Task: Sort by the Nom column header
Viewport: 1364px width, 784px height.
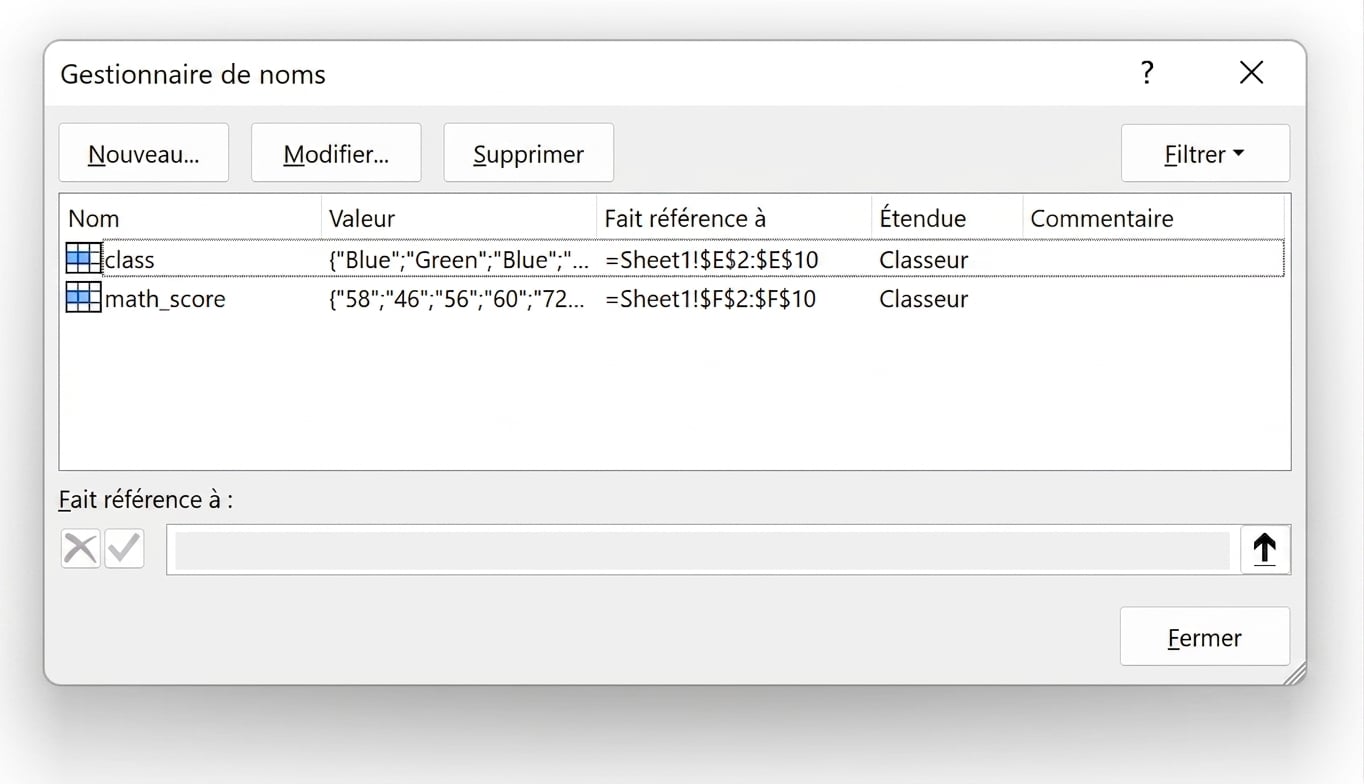Action: pos(191,218)
